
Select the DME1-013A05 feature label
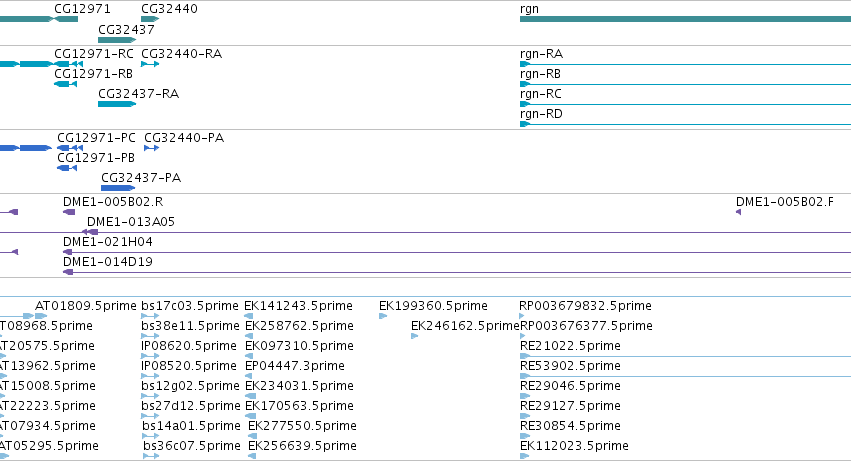coord(131,222)
